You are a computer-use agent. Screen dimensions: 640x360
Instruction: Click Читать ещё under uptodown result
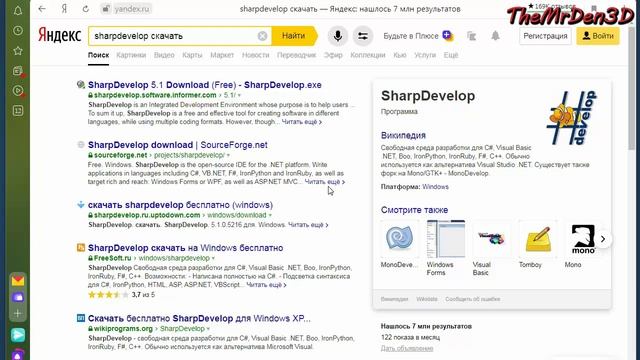point(308,225)
